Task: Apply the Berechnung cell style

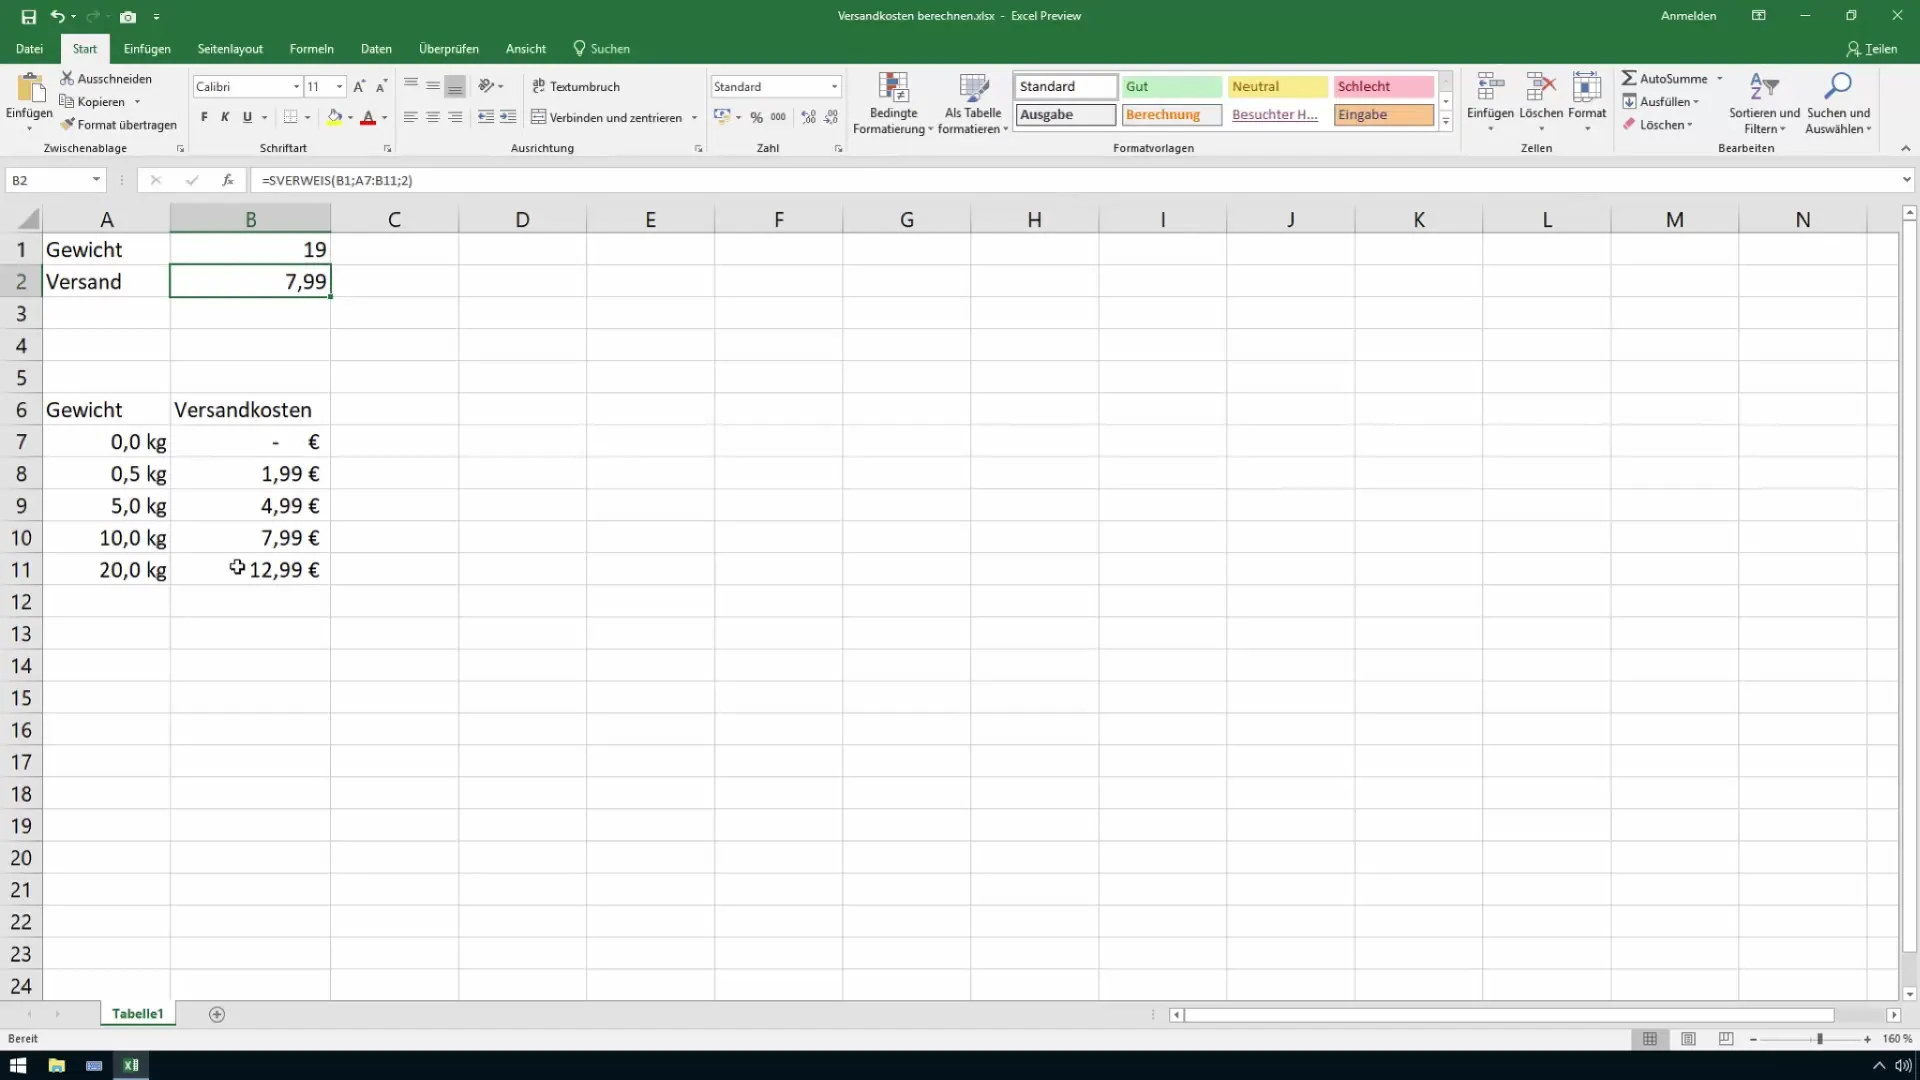Action: (x=1171, y=115)
